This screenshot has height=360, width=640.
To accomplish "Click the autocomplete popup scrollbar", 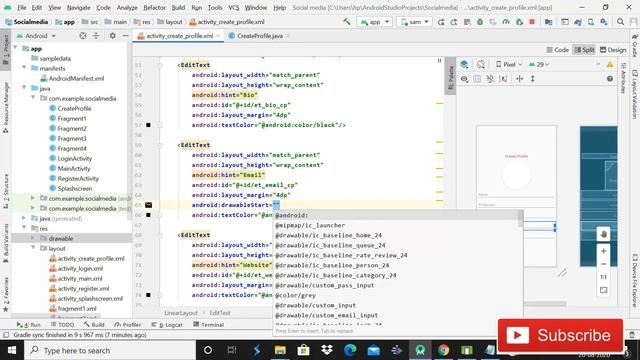I will 520,219.
